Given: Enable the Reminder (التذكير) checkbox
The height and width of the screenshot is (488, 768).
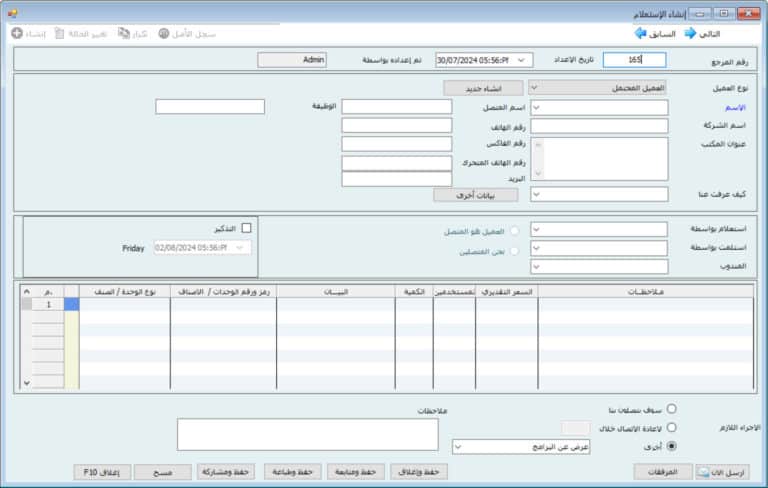Looking at the screenshot, I should coord(247,228).
